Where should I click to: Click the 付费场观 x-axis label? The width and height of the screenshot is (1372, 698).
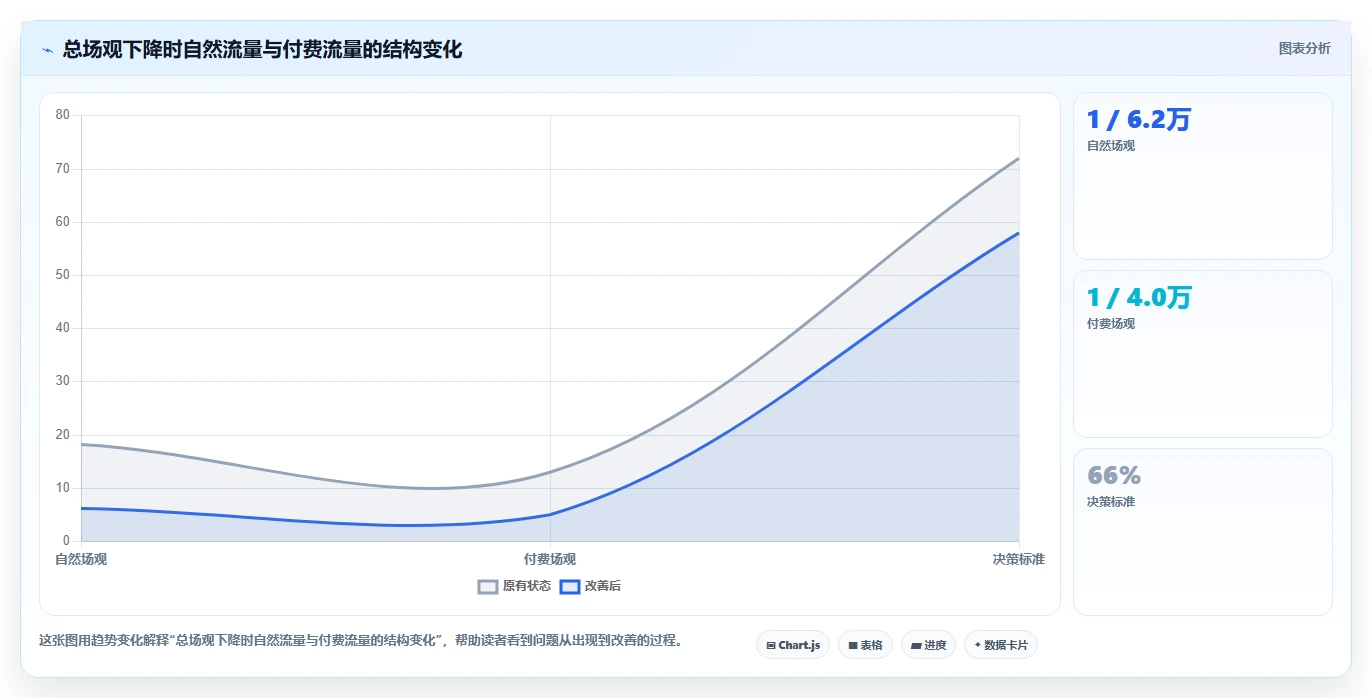(550, 559)
